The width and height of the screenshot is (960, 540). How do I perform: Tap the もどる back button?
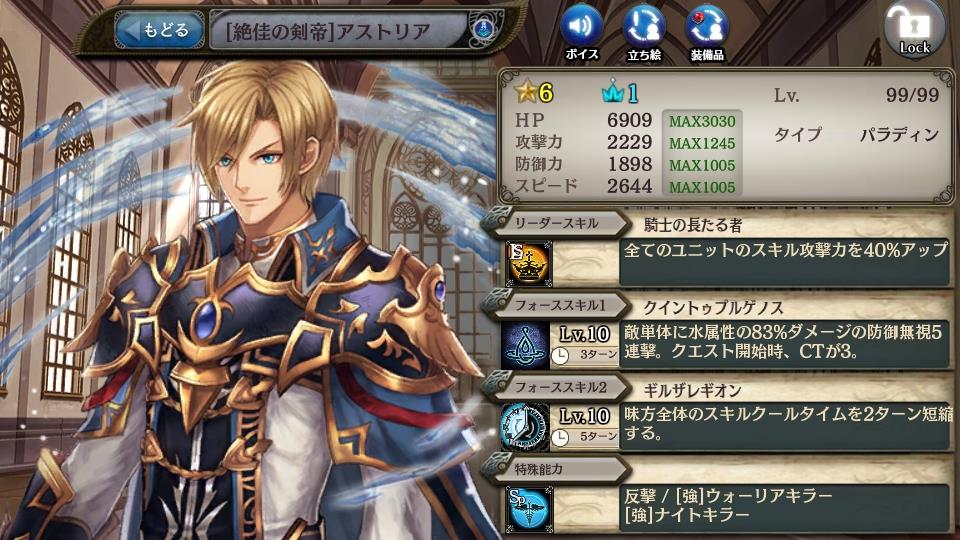[160, 30]
